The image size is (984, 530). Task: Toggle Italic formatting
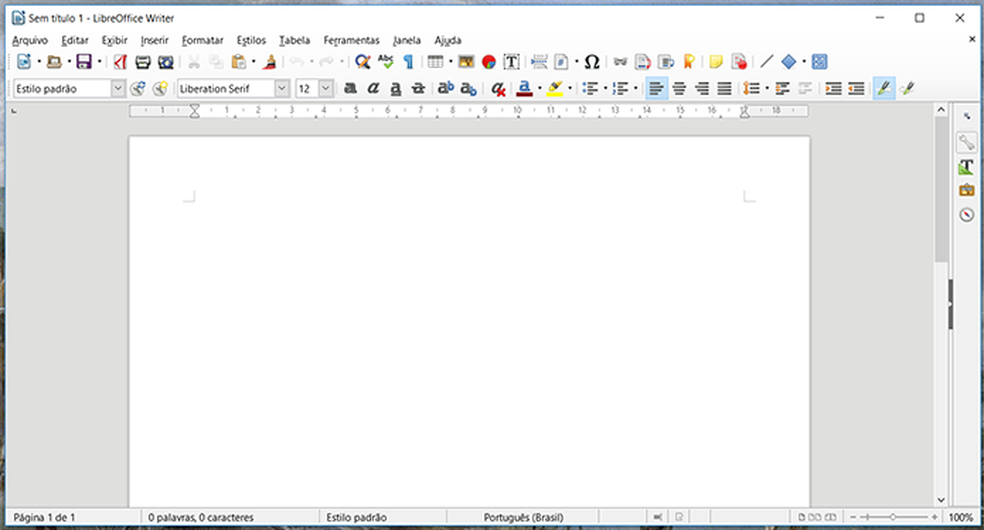point(373,88)
